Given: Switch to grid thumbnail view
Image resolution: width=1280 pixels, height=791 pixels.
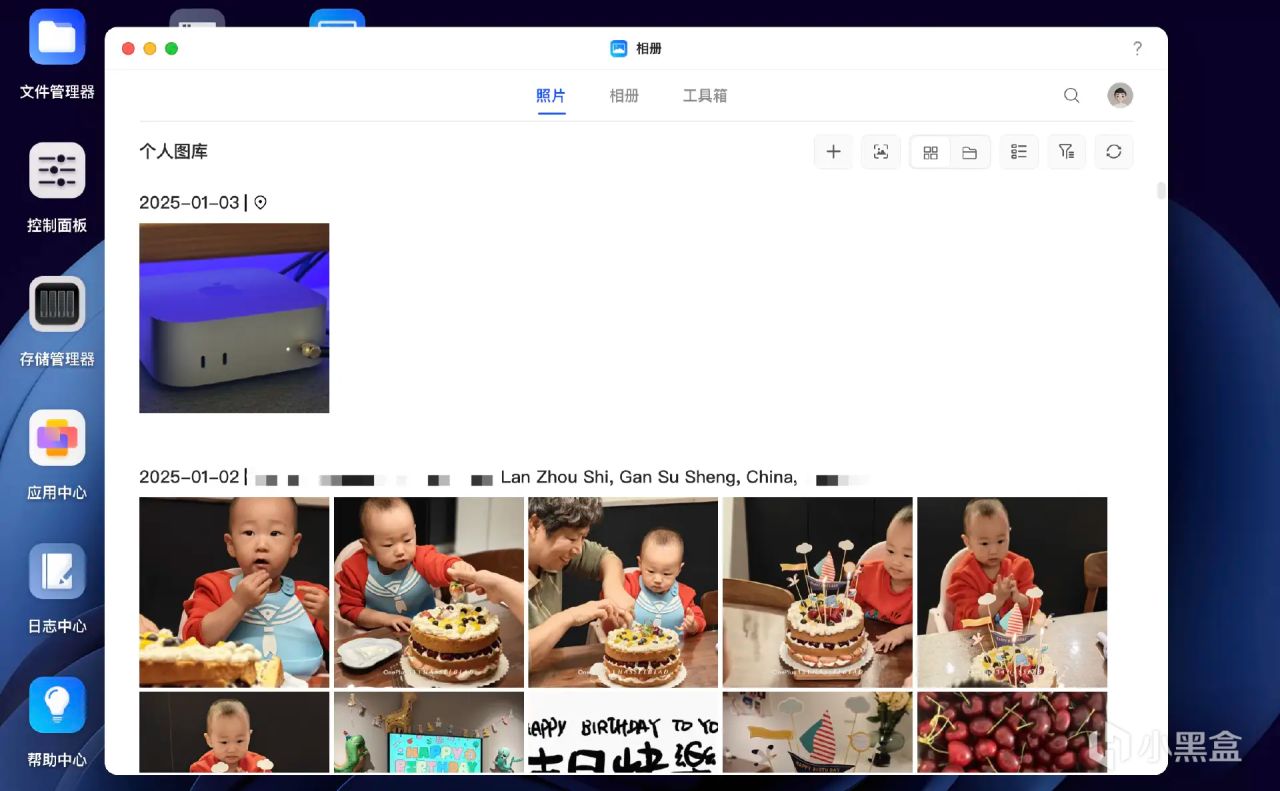Looking at the screenshot, I should [931, 152].
